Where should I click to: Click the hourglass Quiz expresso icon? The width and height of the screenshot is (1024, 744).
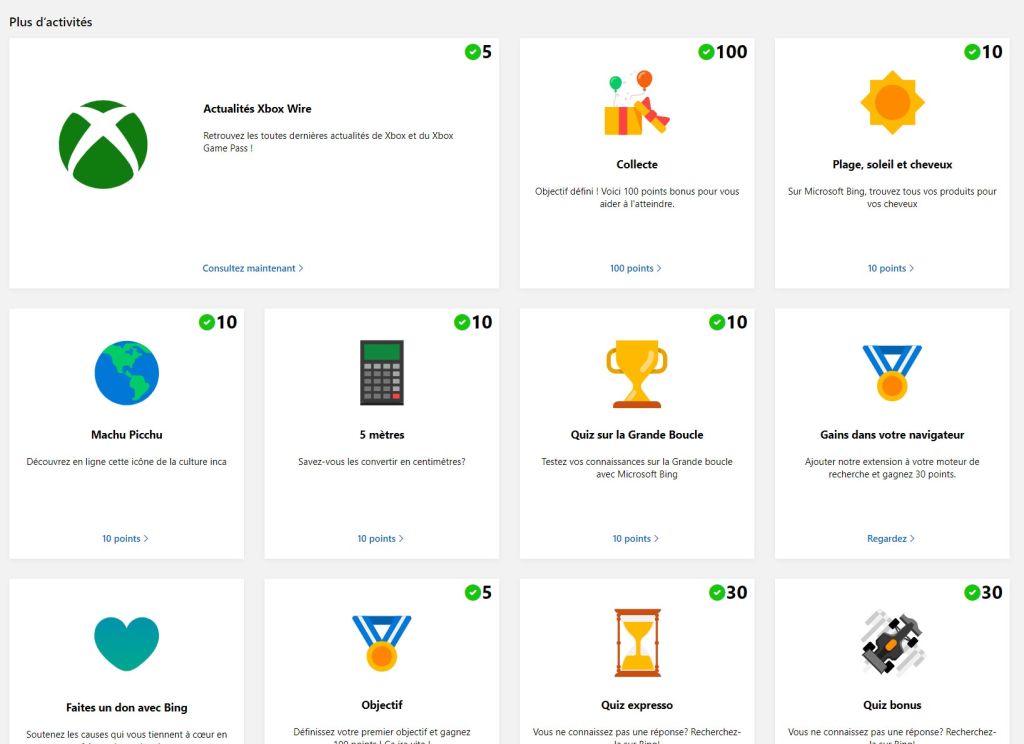[637, 643]
